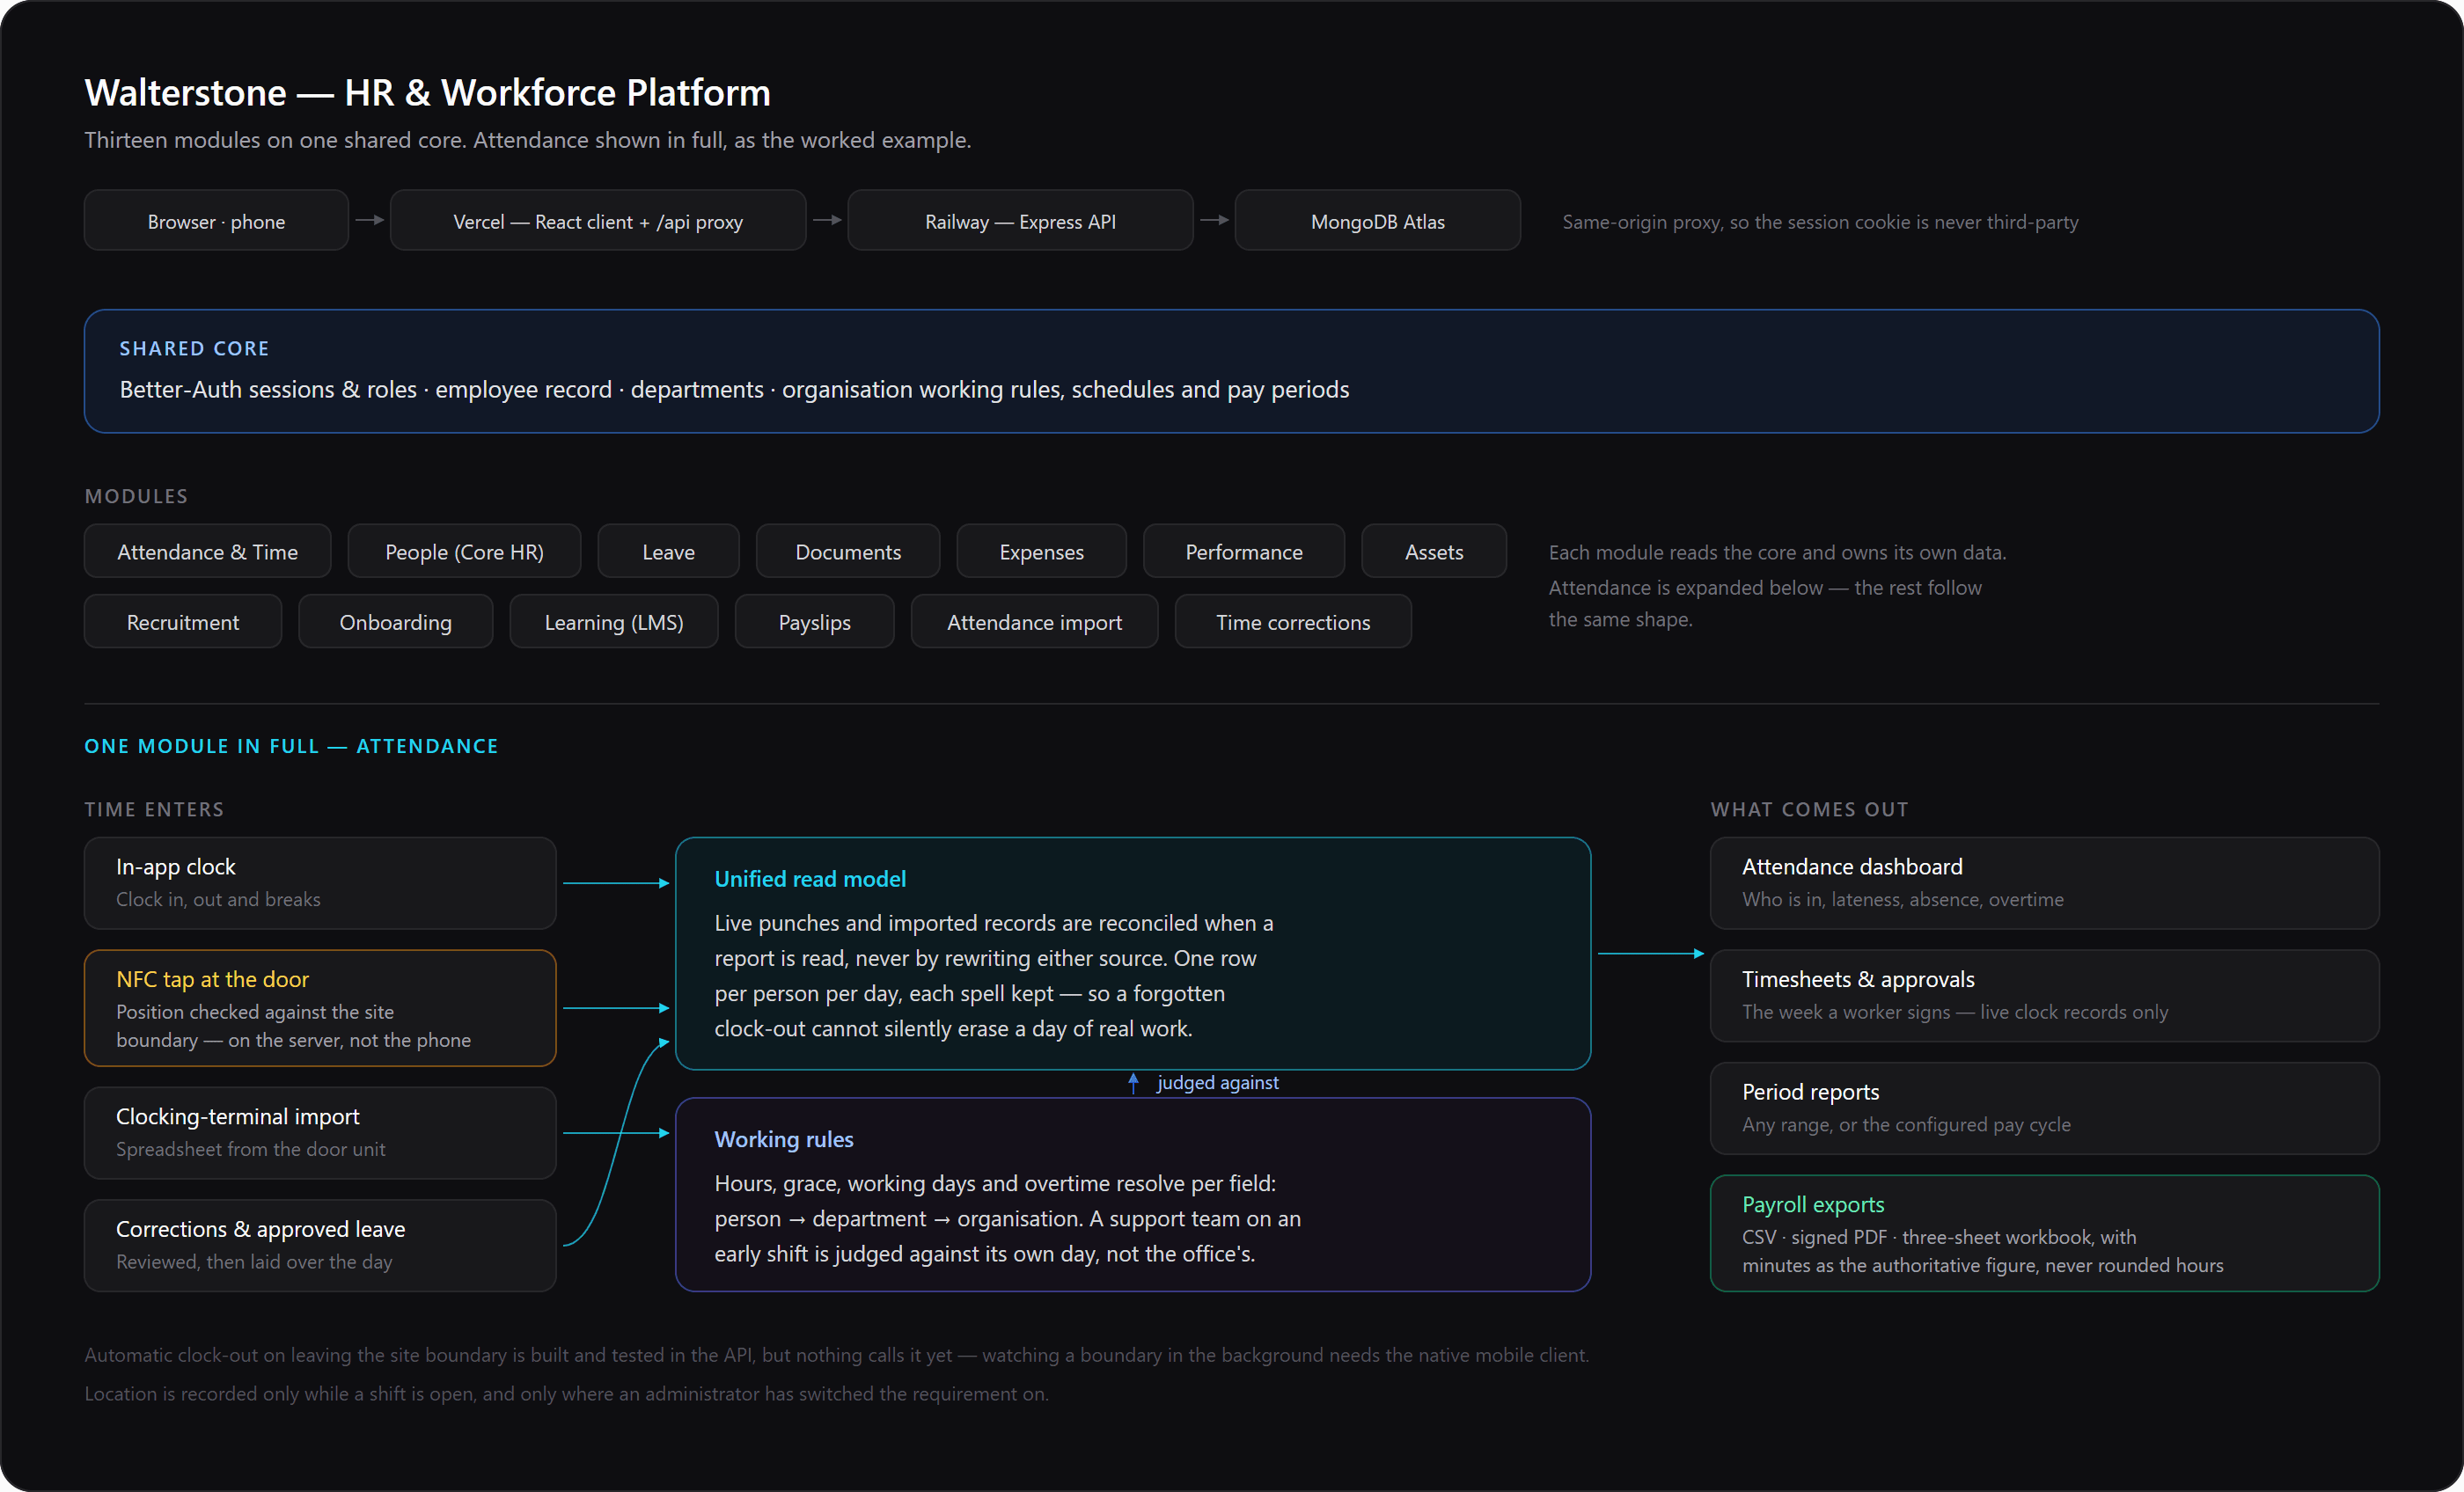2464x1492 pixels.
Task: Click the 'ONE MODULE IN FULL — ATTENDANCE' heading
Action: coord(291,746)
